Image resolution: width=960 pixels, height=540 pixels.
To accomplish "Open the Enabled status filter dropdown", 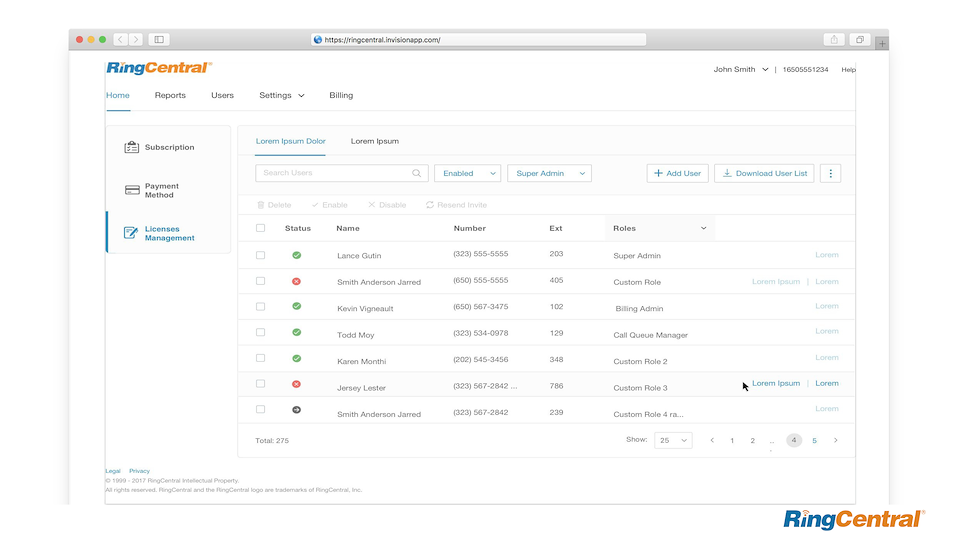I will (x=467, y=173).
